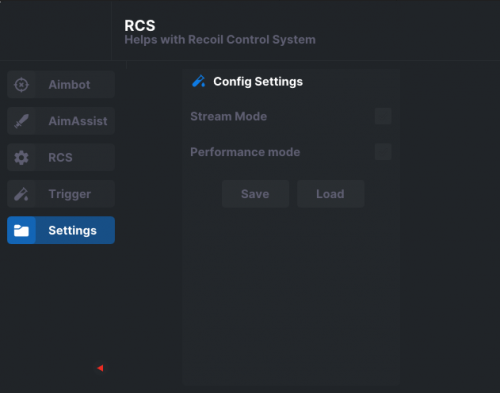Click the RCS title in header
500x393 pixels.
[140, 26]
